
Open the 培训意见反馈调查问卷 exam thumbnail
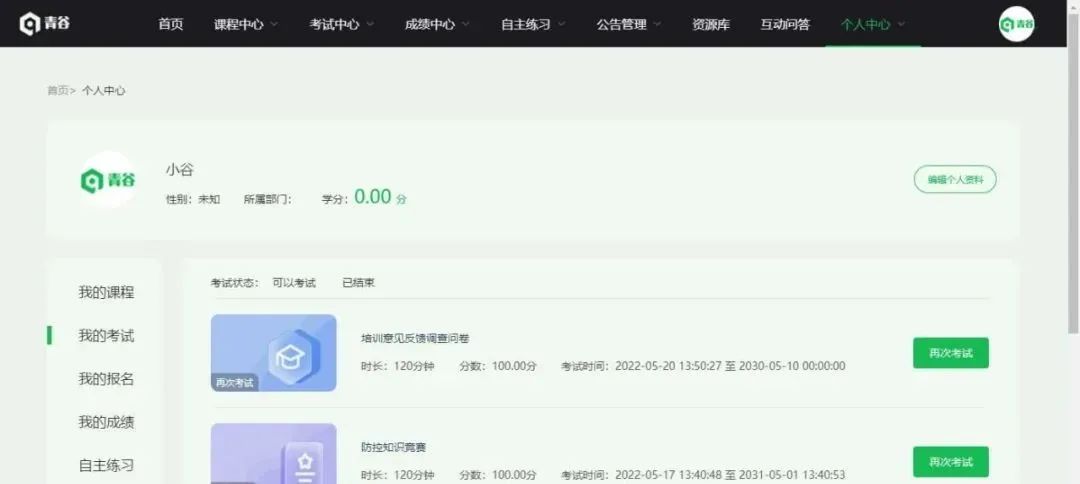coord(273,353)
